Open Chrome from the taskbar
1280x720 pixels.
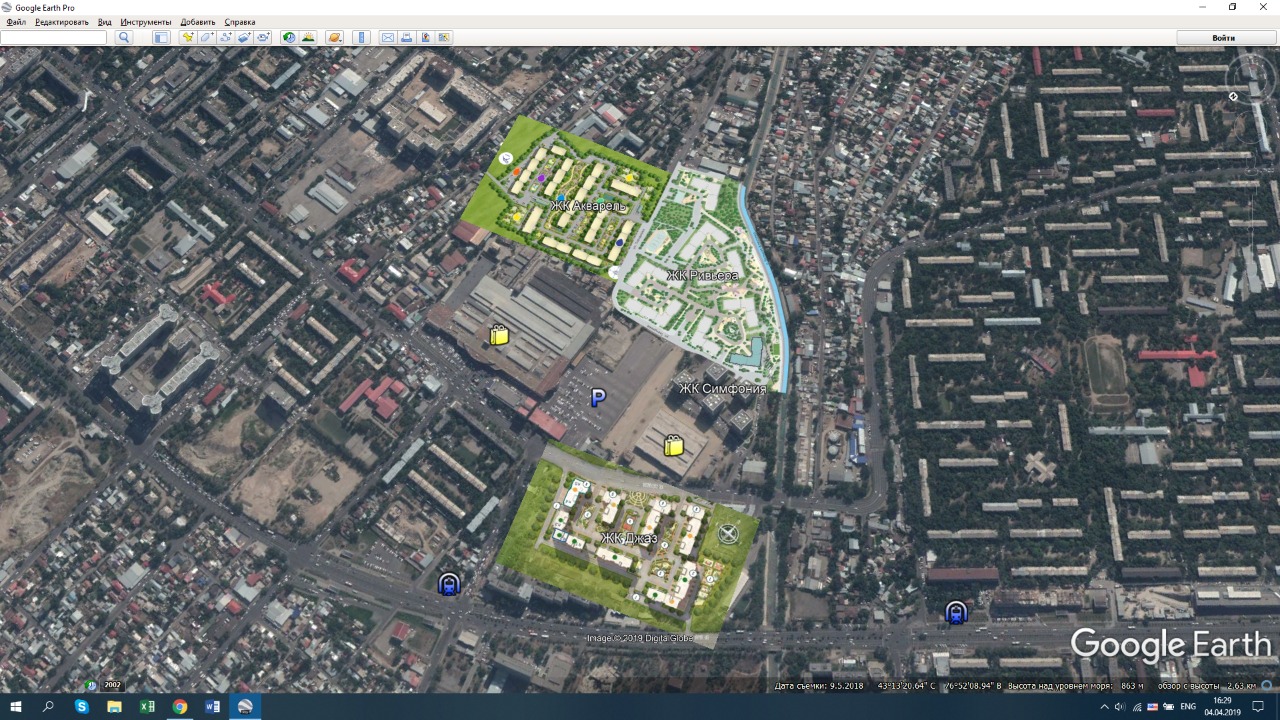180,706
